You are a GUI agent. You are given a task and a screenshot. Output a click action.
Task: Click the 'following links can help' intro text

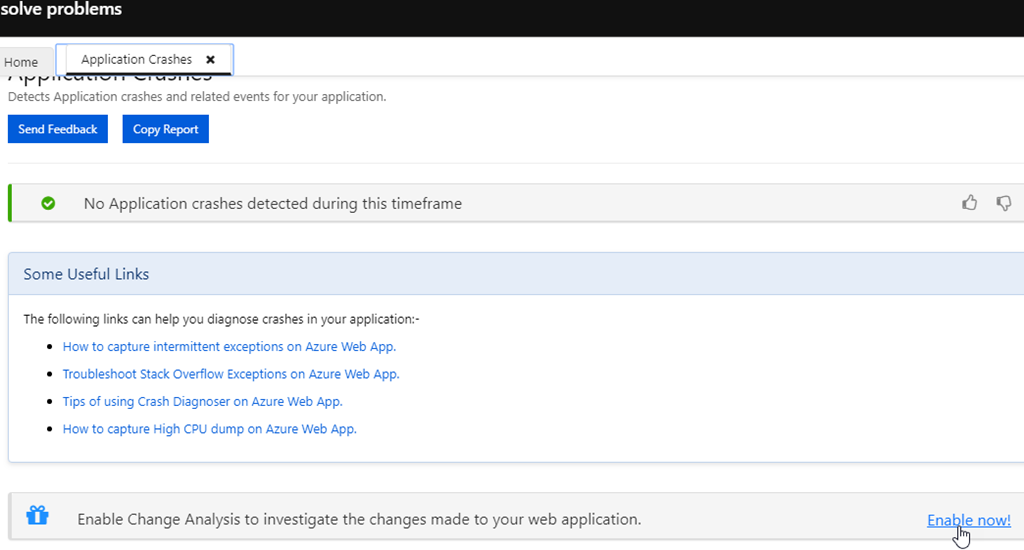point(221,320)
